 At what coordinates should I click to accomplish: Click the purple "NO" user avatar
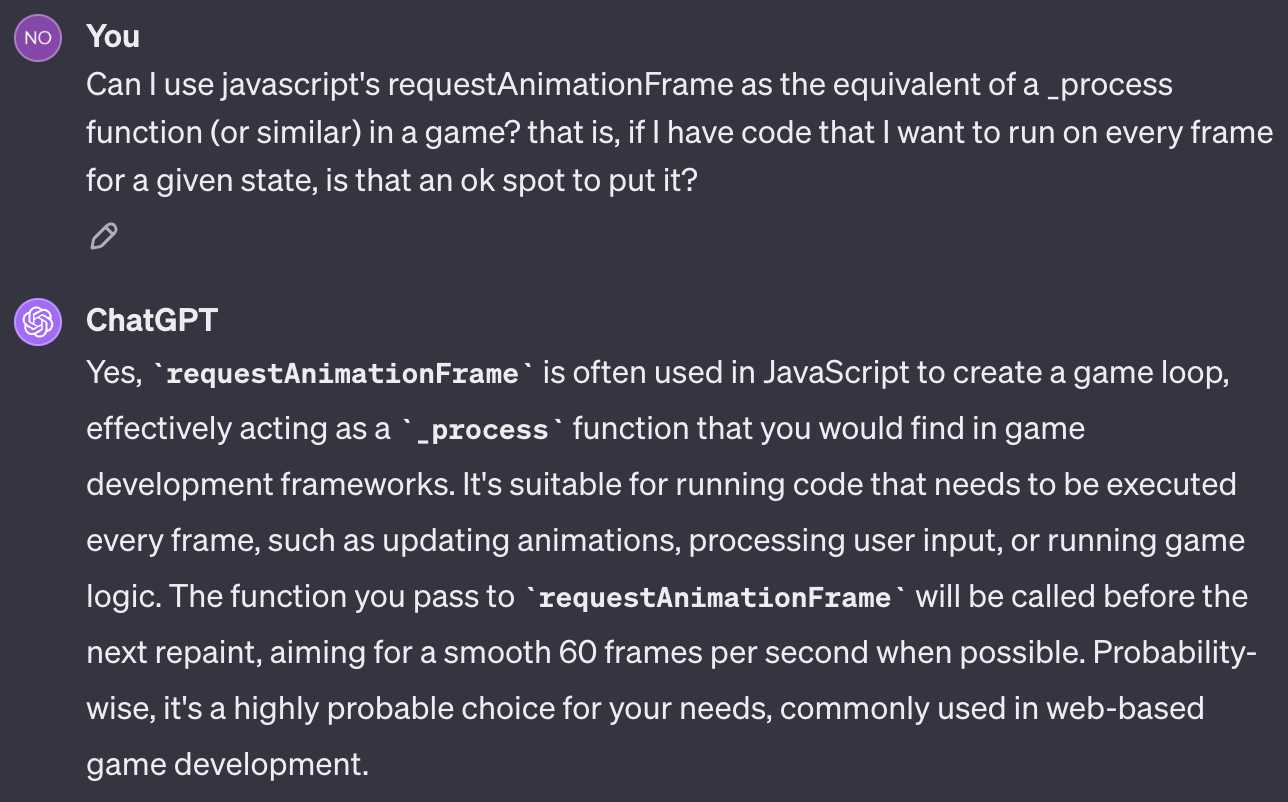37,37
